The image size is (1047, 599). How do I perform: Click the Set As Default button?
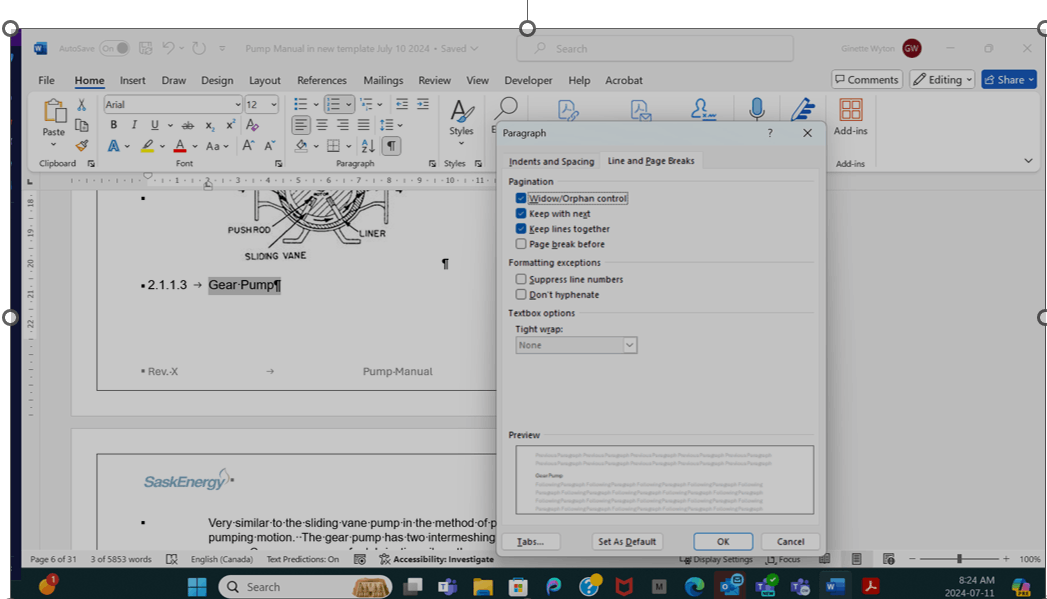click(627, 541)
